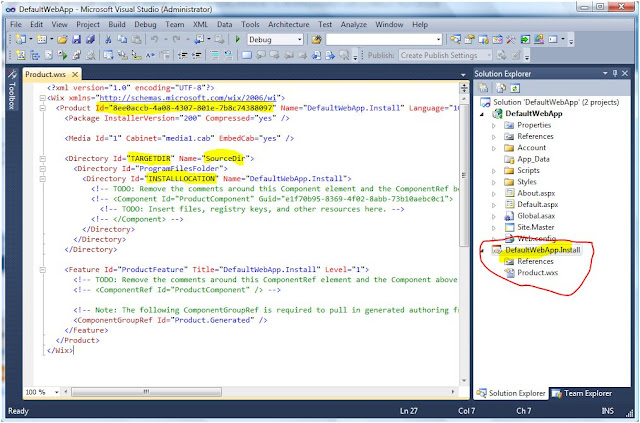Click the Undo arrow icon
The height and width of the screenshot is (423, 640).
tap(154, 40)
